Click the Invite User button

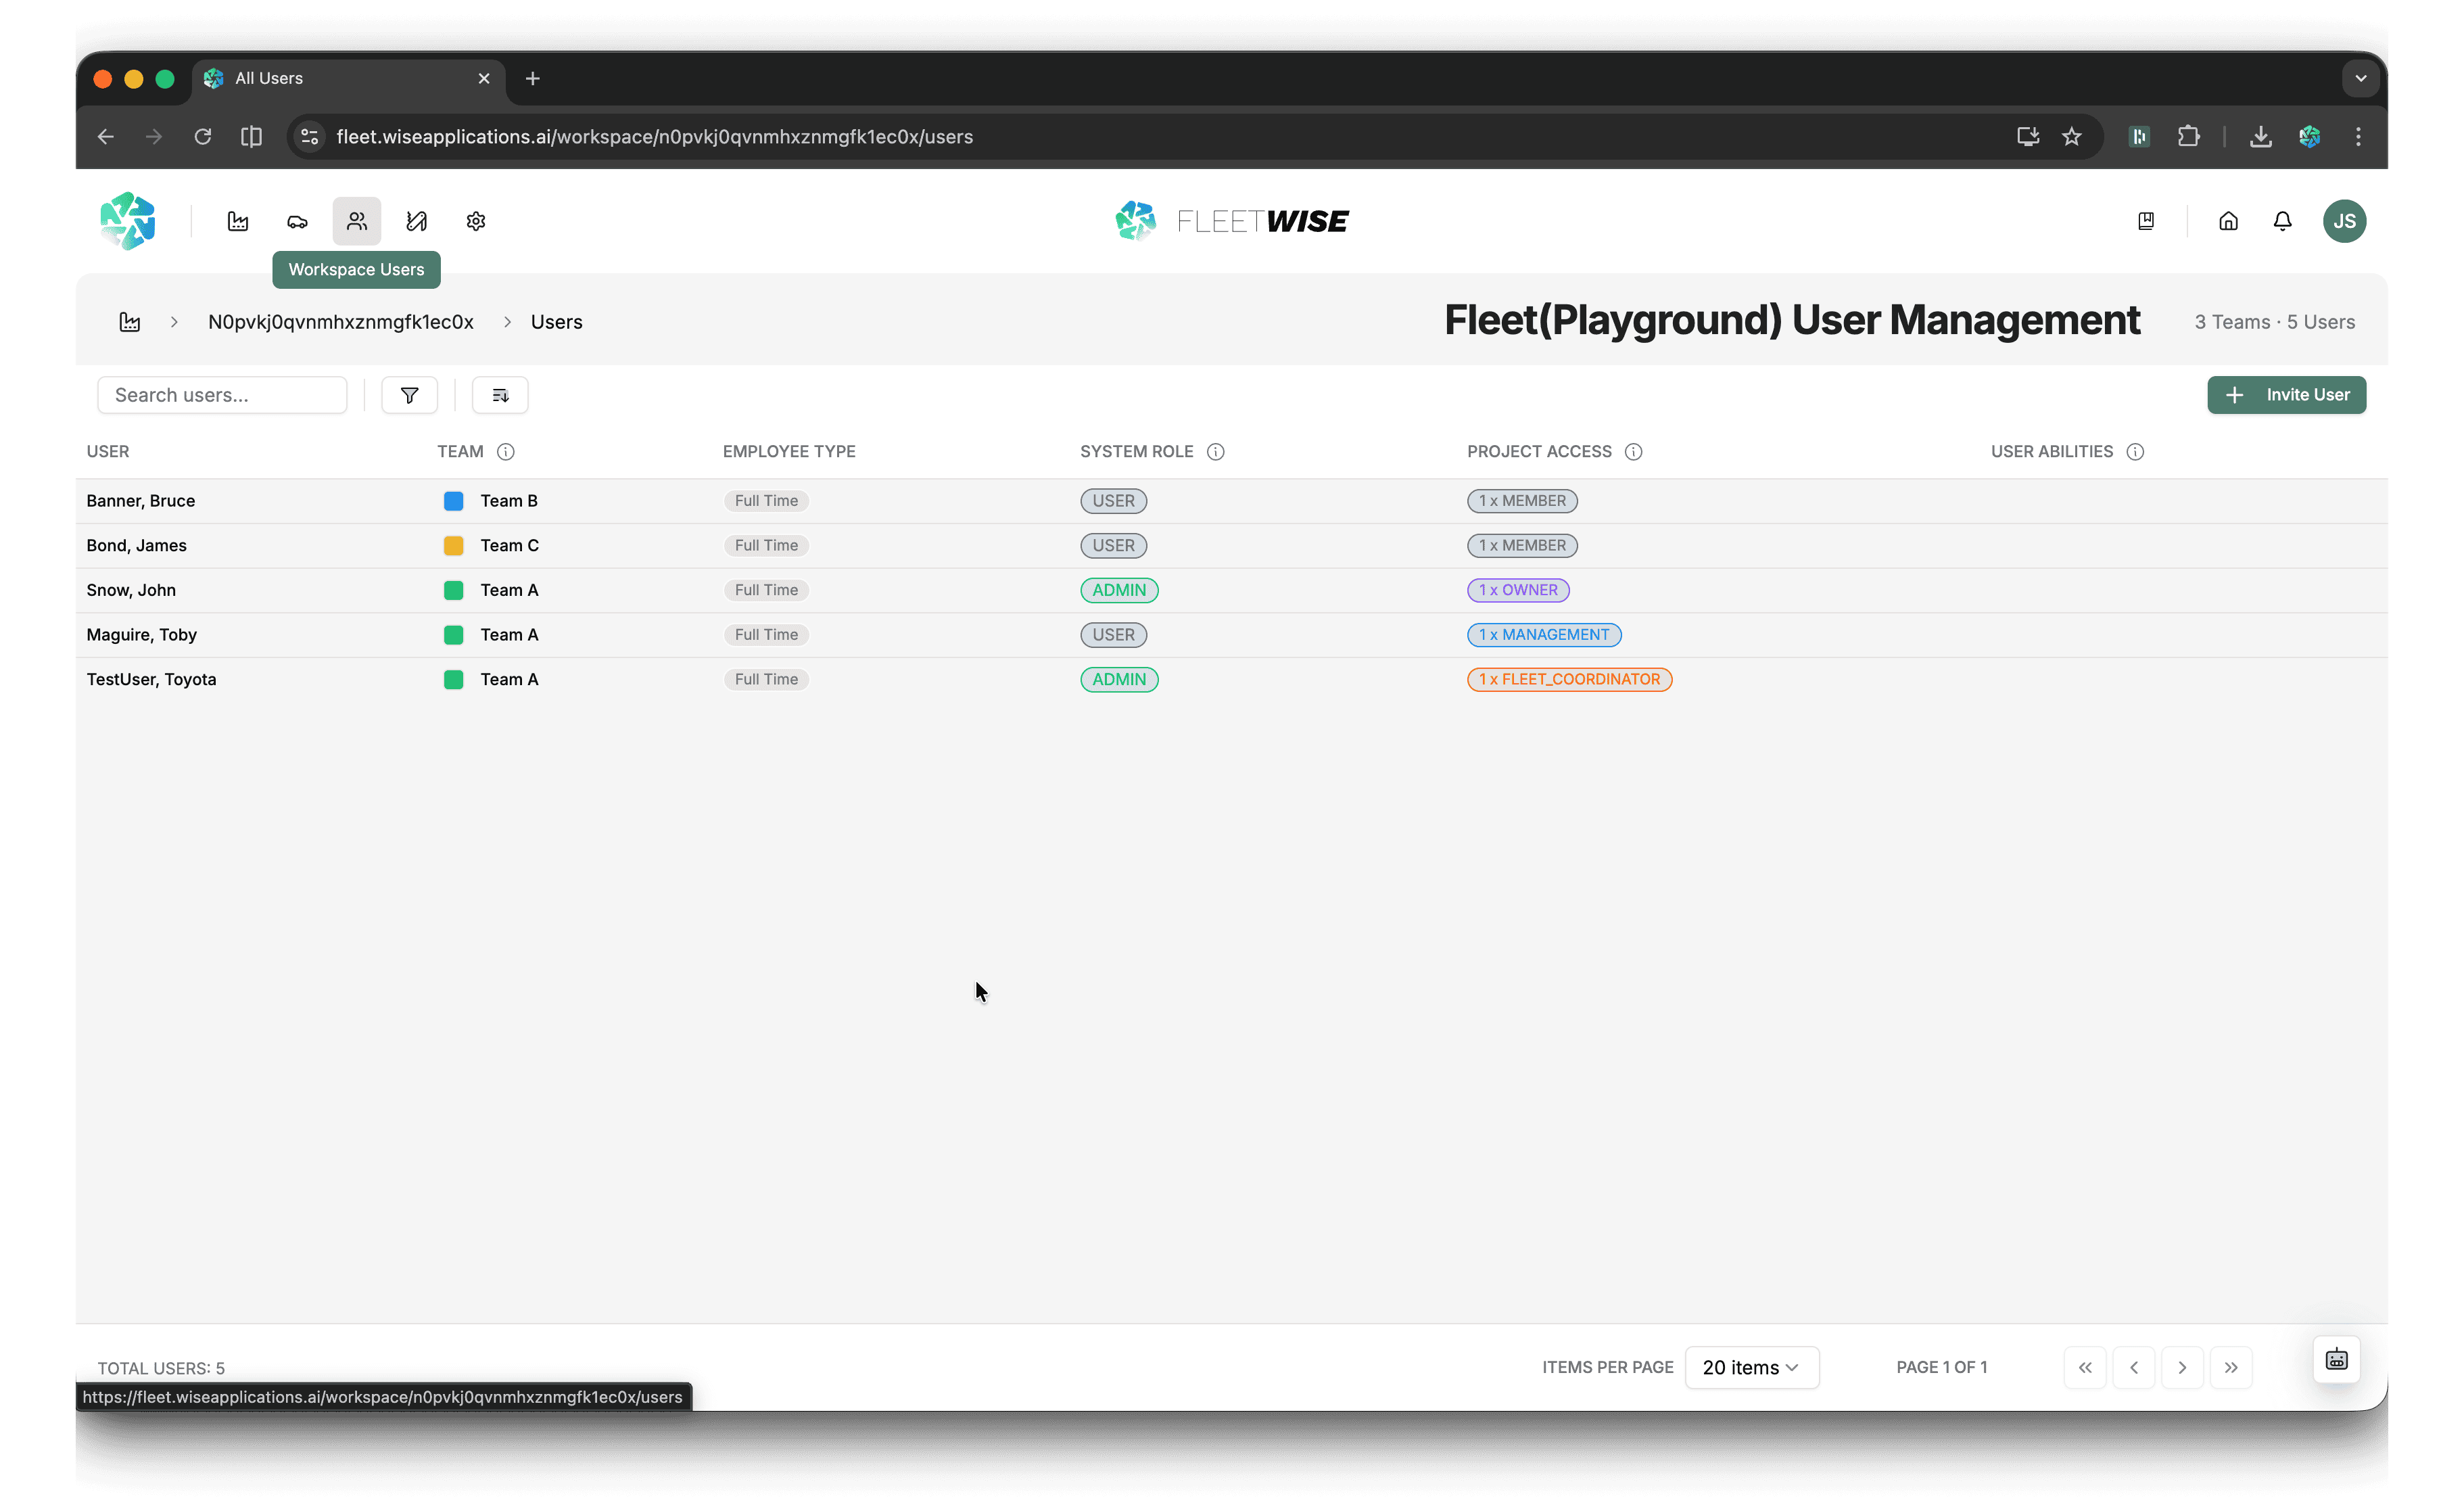point(2287,395)
